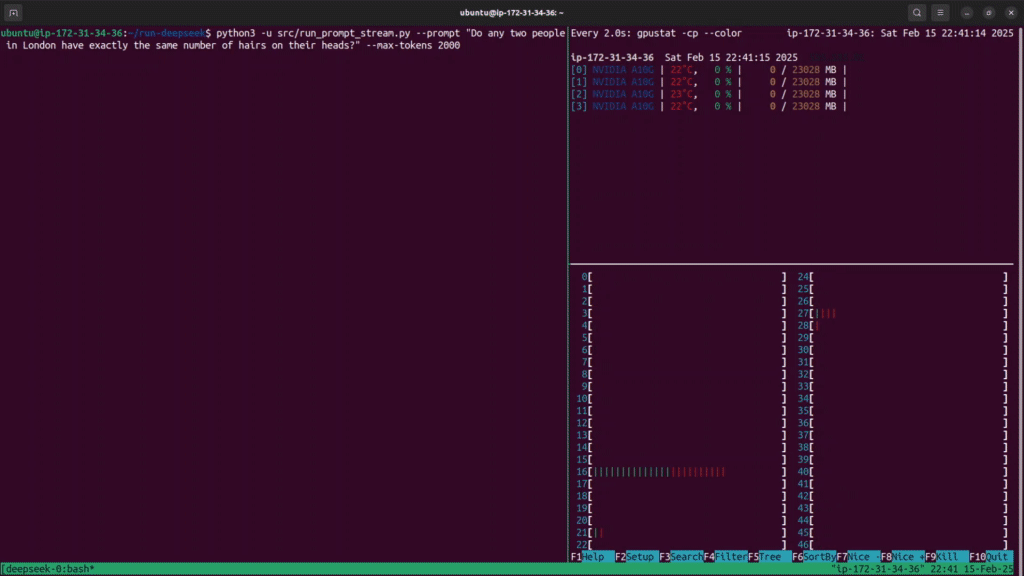Click the new tab icon in title bar

tap(13, 12)
